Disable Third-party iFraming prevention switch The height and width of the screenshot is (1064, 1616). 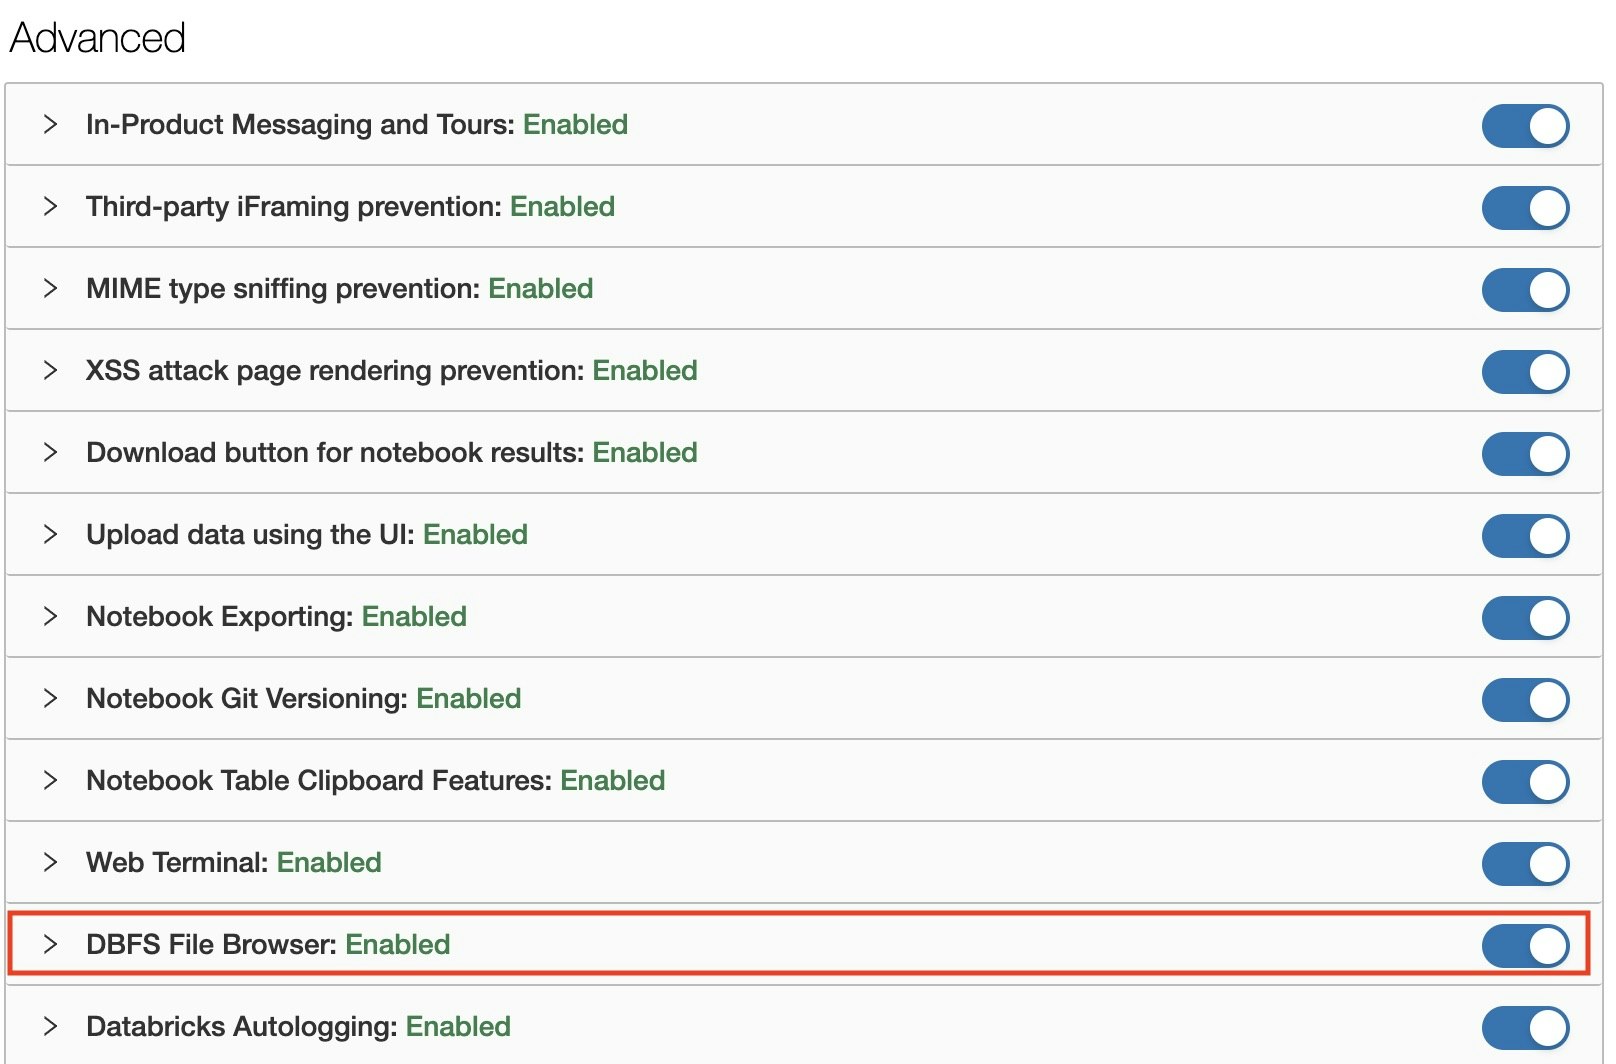point(1525,208)
